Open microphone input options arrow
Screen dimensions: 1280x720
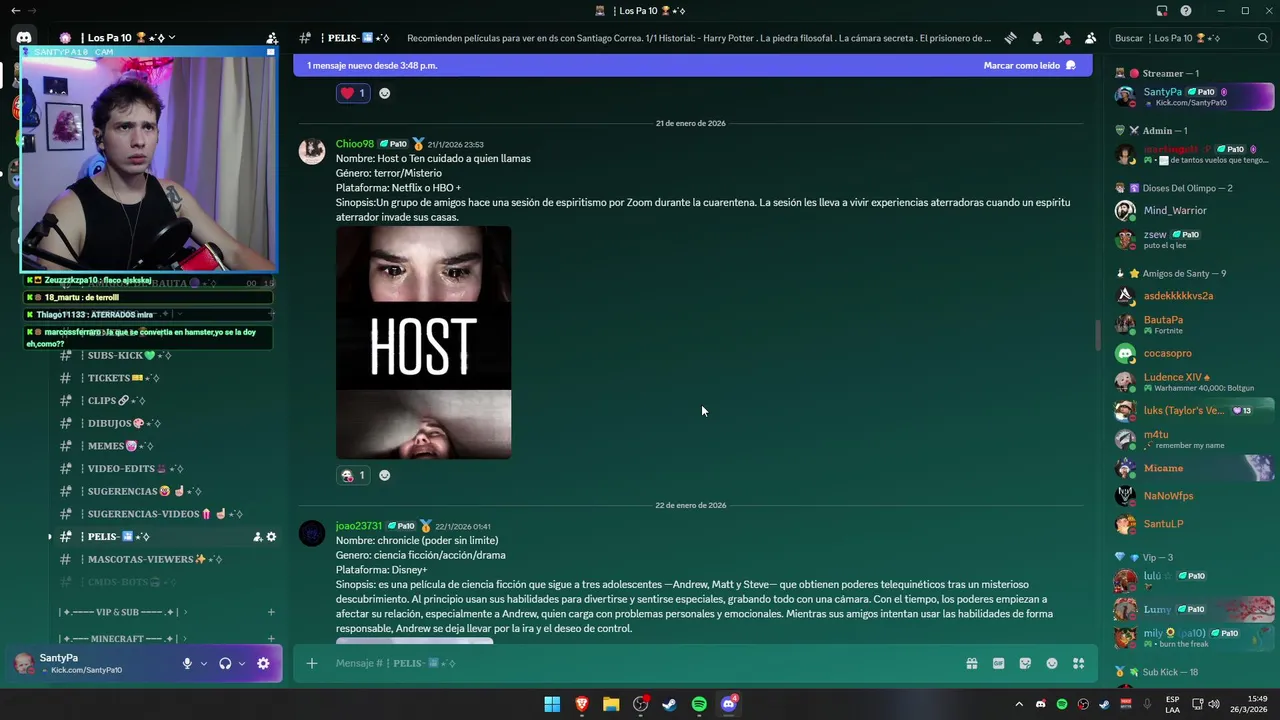(x=204, y=663)
